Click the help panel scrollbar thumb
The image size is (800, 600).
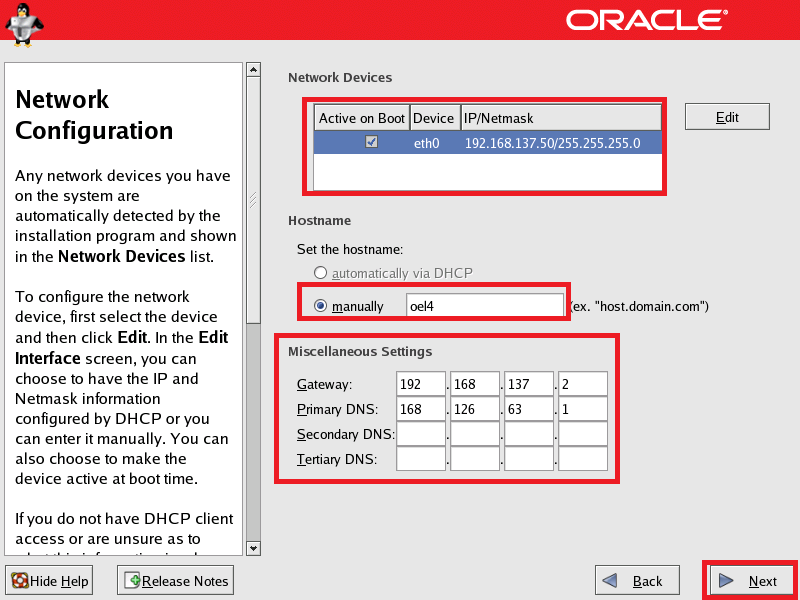point(253,199)
